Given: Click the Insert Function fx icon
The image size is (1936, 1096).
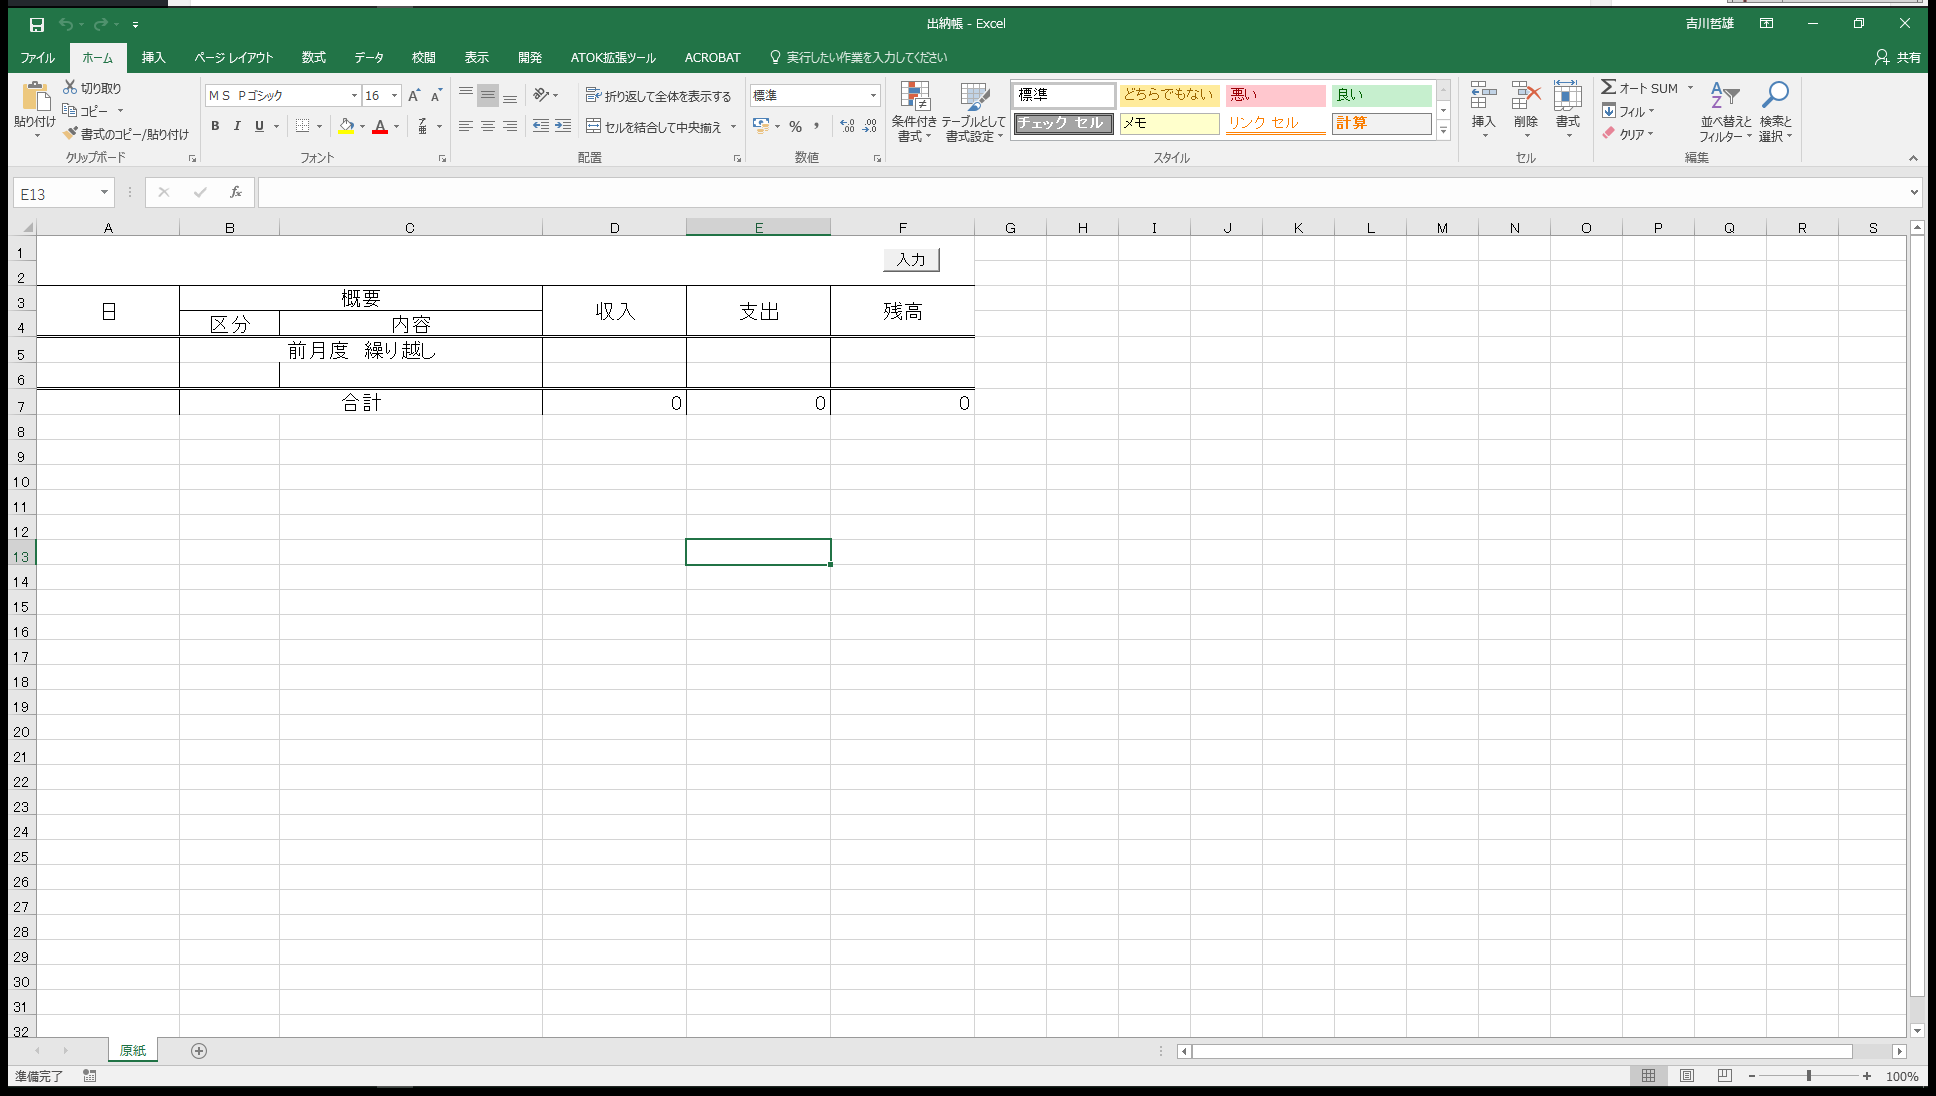Looking at the screenshot, I should [x=236, y=193].
